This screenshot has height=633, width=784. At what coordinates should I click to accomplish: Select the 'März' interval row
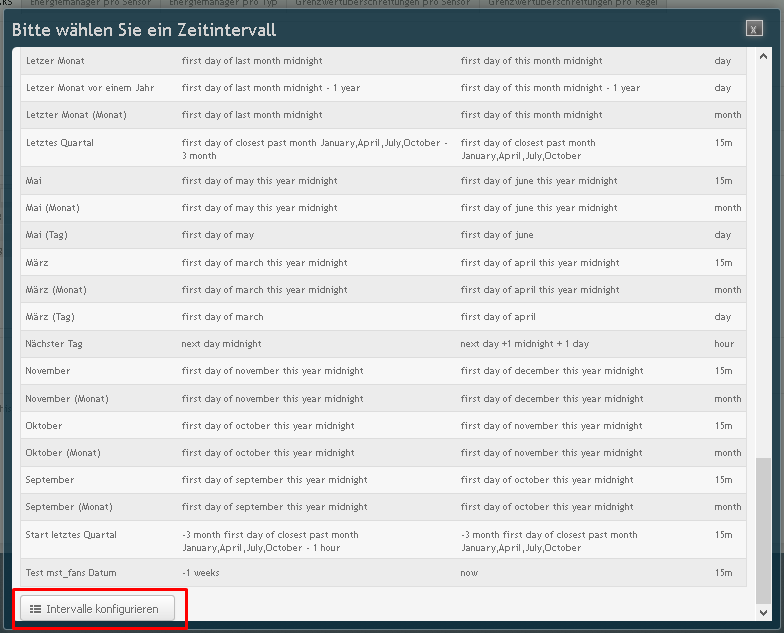(x=383, y=262)
